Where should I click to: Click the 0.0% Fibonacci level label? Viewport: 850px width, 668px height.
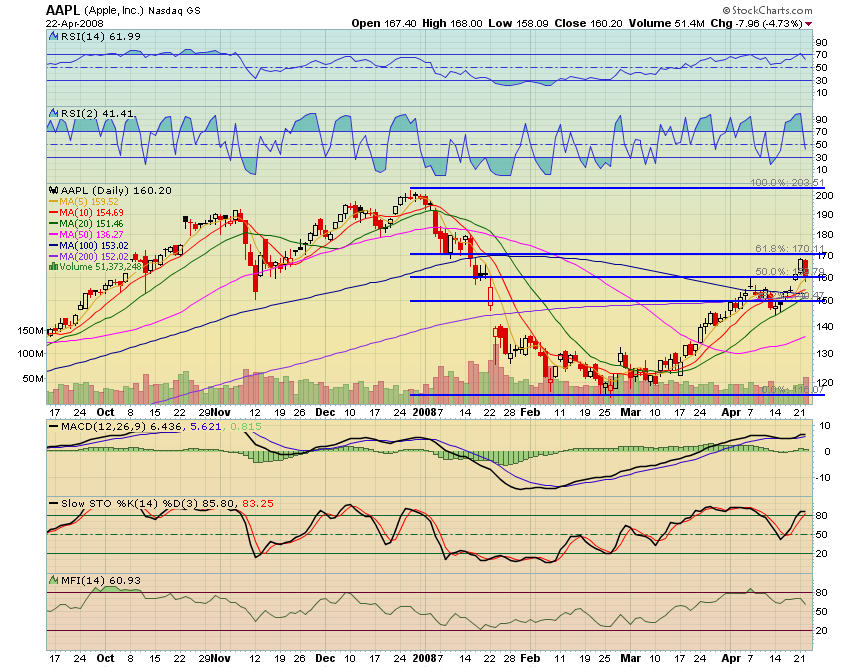click(x=793, y=389)
